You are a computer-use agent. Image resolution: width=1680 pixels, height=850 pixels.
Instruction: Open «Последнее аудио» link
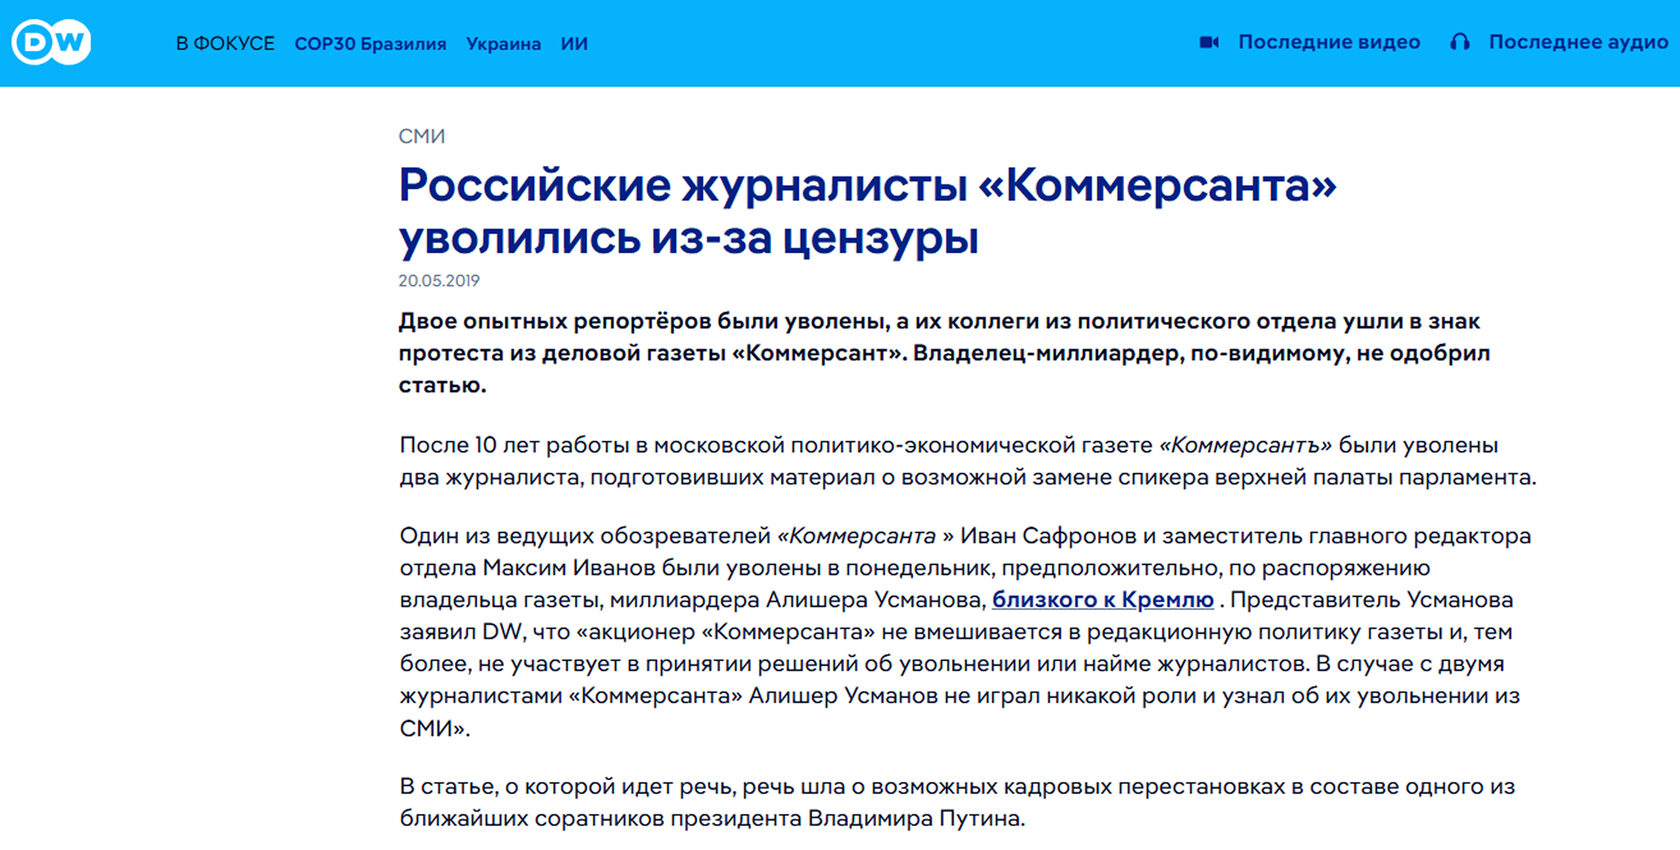click(1578, 42)
